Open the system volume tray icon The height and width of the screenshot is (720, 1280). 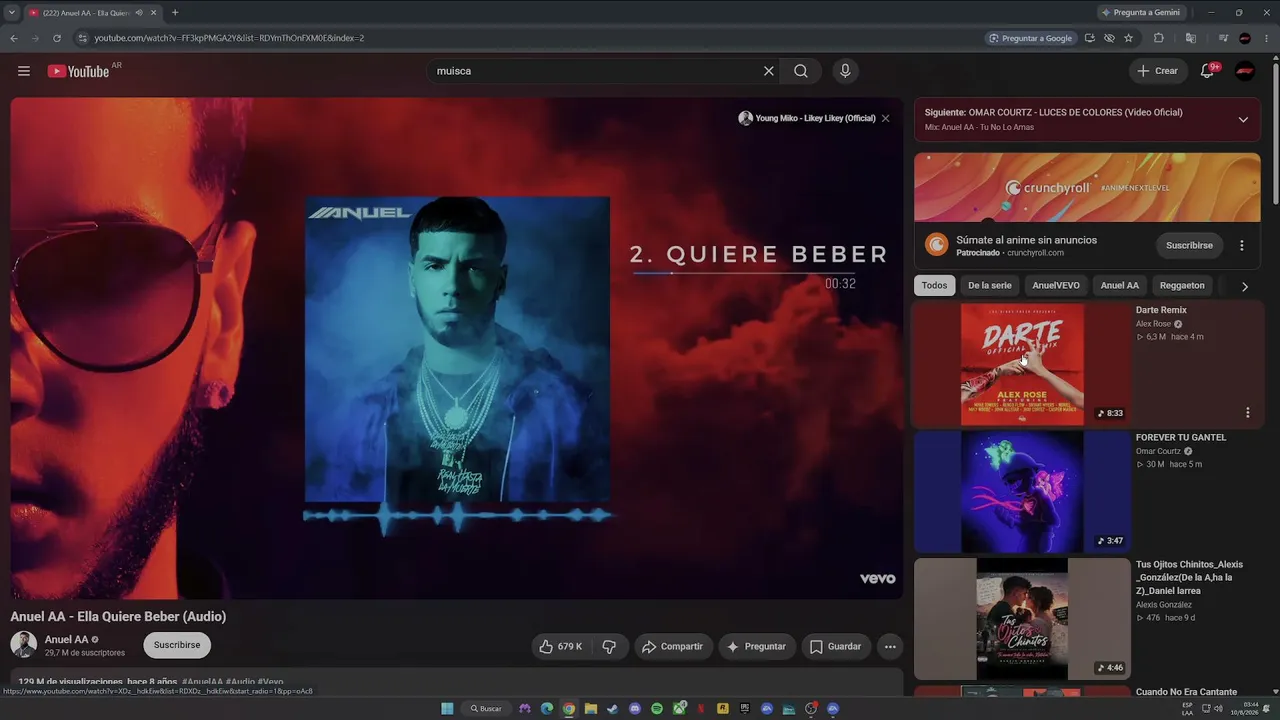1217,709
